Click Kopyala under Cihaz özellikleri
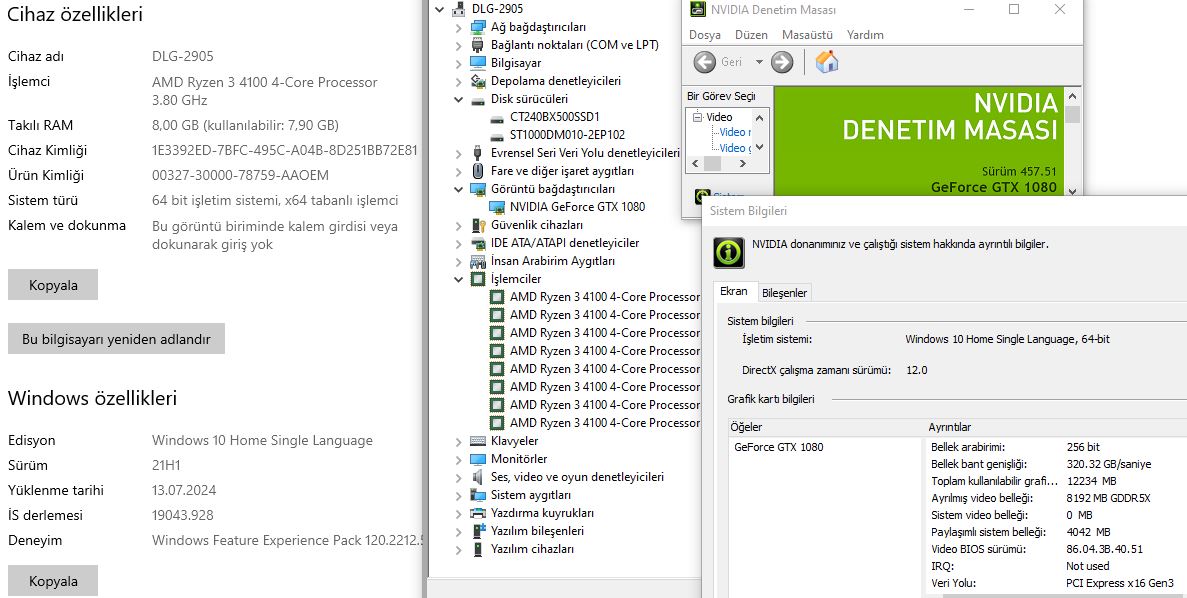This screenshot has height=598, width=1187. [x=53, y=285]
